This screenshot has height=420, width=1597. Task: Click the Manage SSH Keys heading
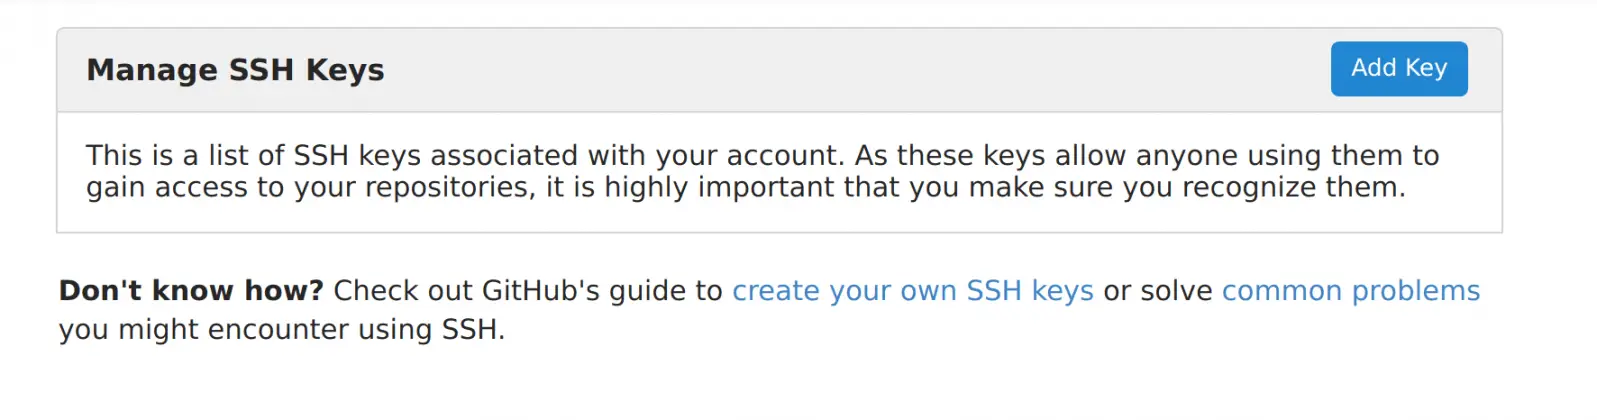(235, 70)
